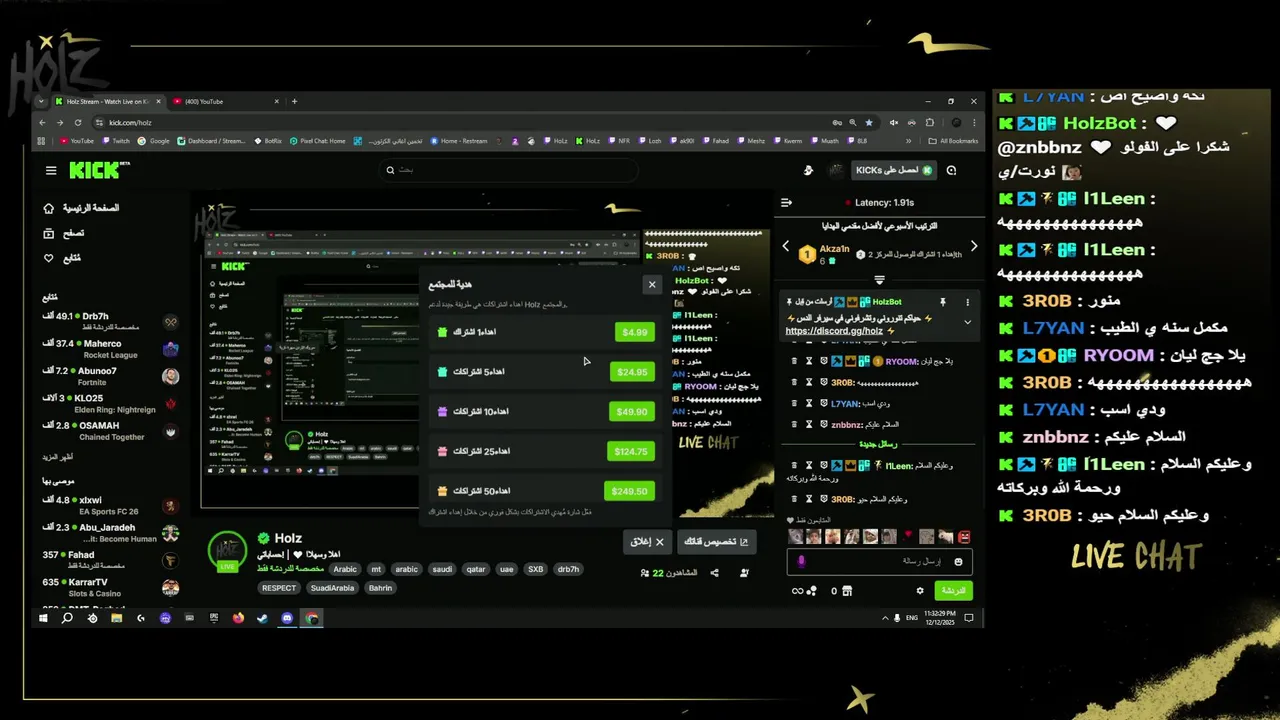Image resolution: width=1280 pixels, height=720 pixels.
Task: Open KLO25 Elden Ring channel
Action: [x=110, y=403]
